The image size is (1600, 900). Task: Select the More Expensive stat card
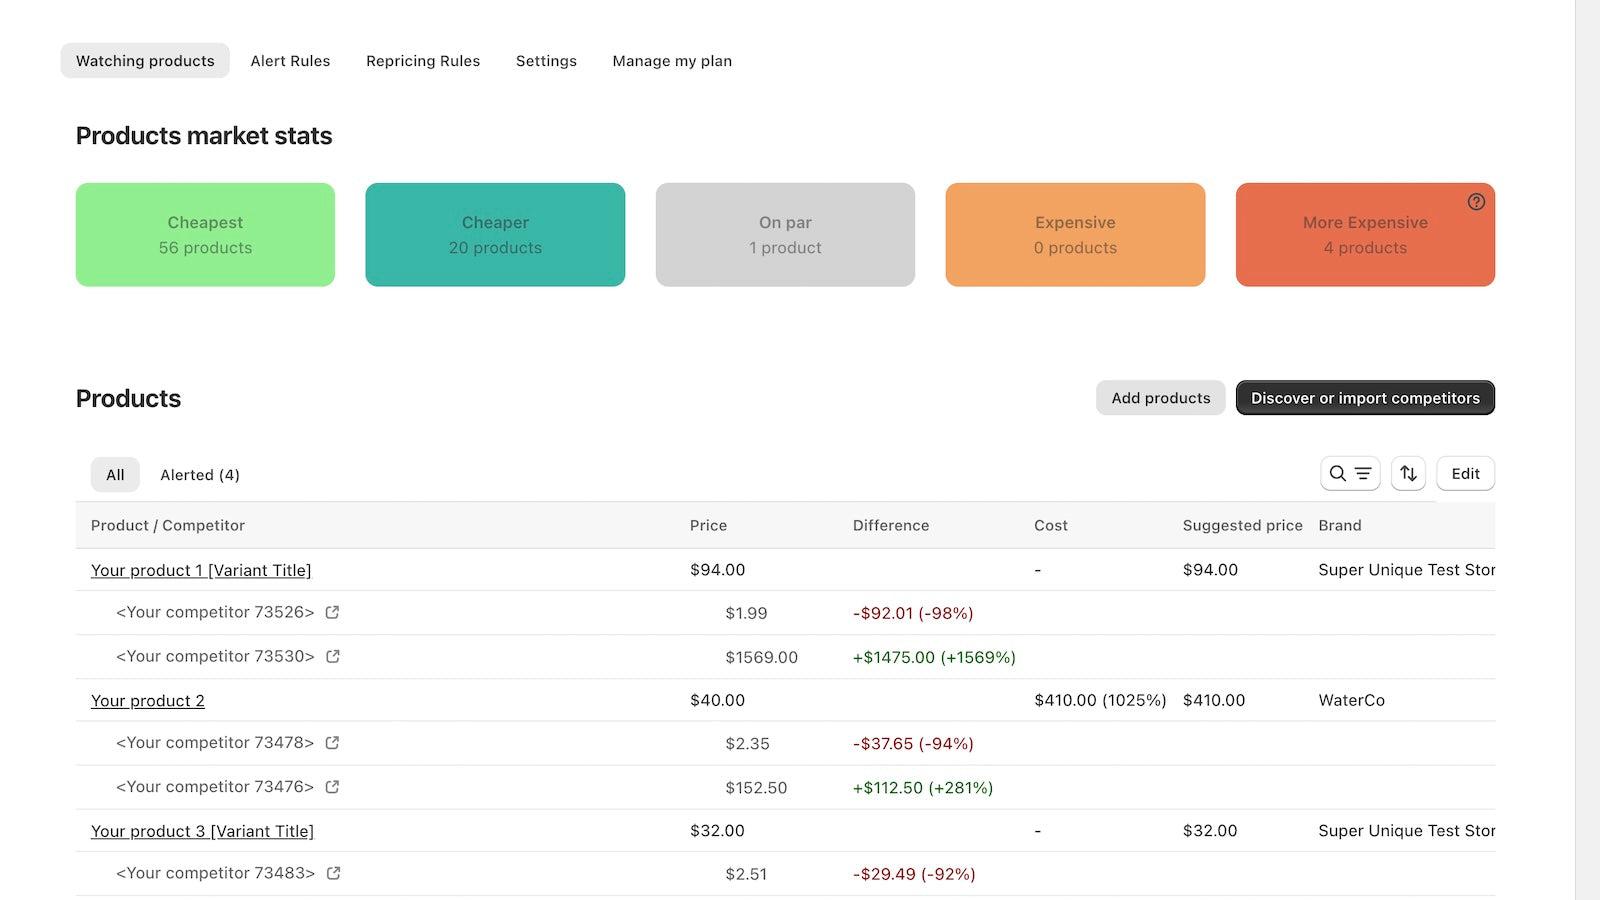click(x=1365, y=234)
